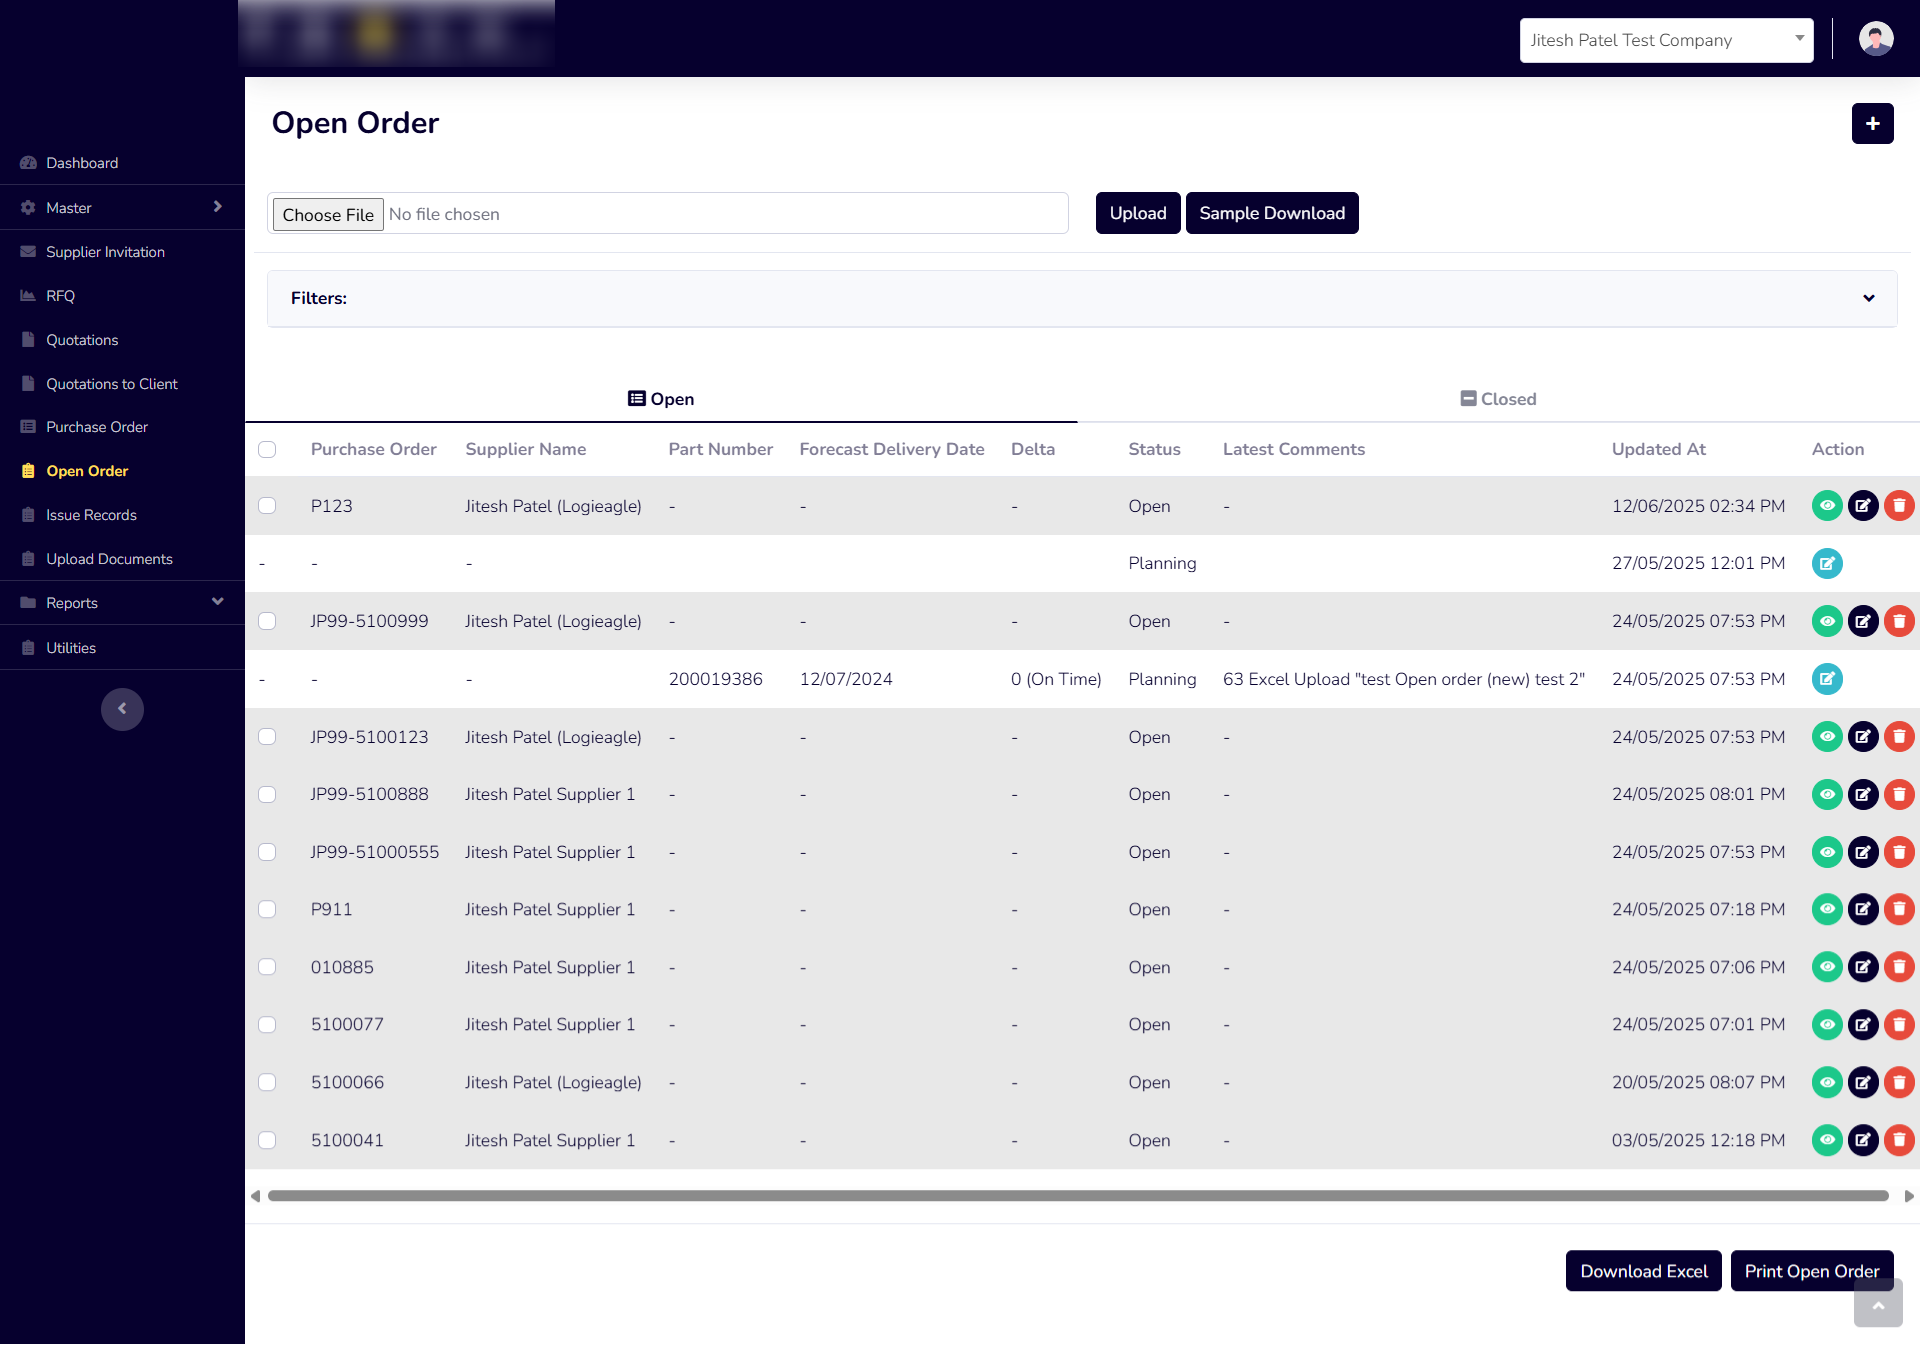The height and width of the screenshot is (1345, 1920).
Task: Tick checkbox for JP99-5100123
Action: [x=267, y=737]
